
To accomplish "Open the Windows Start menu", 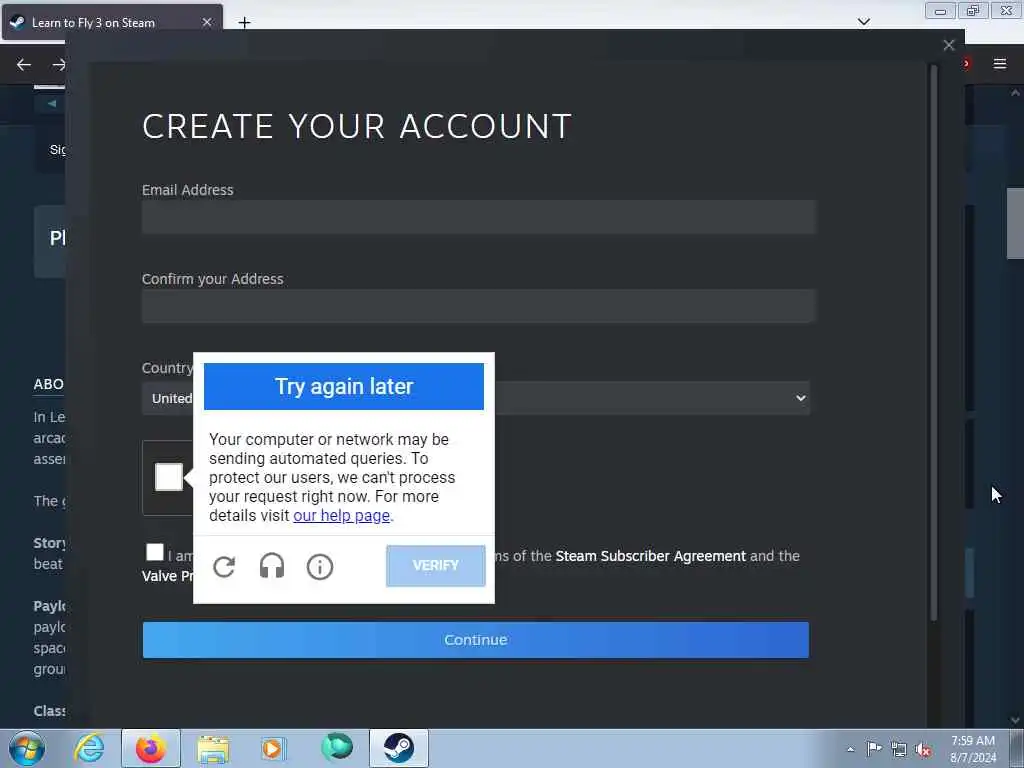I will click(27, 748).
